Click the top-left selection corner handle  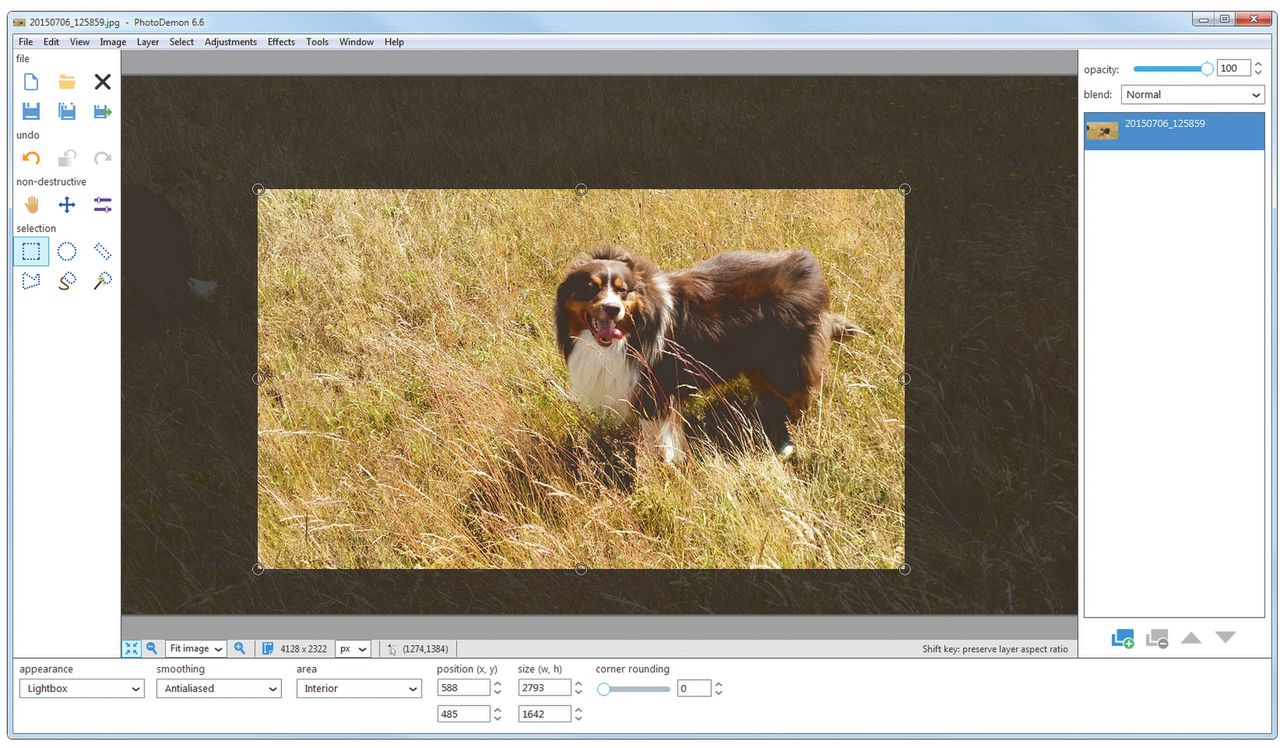point(258,189)
